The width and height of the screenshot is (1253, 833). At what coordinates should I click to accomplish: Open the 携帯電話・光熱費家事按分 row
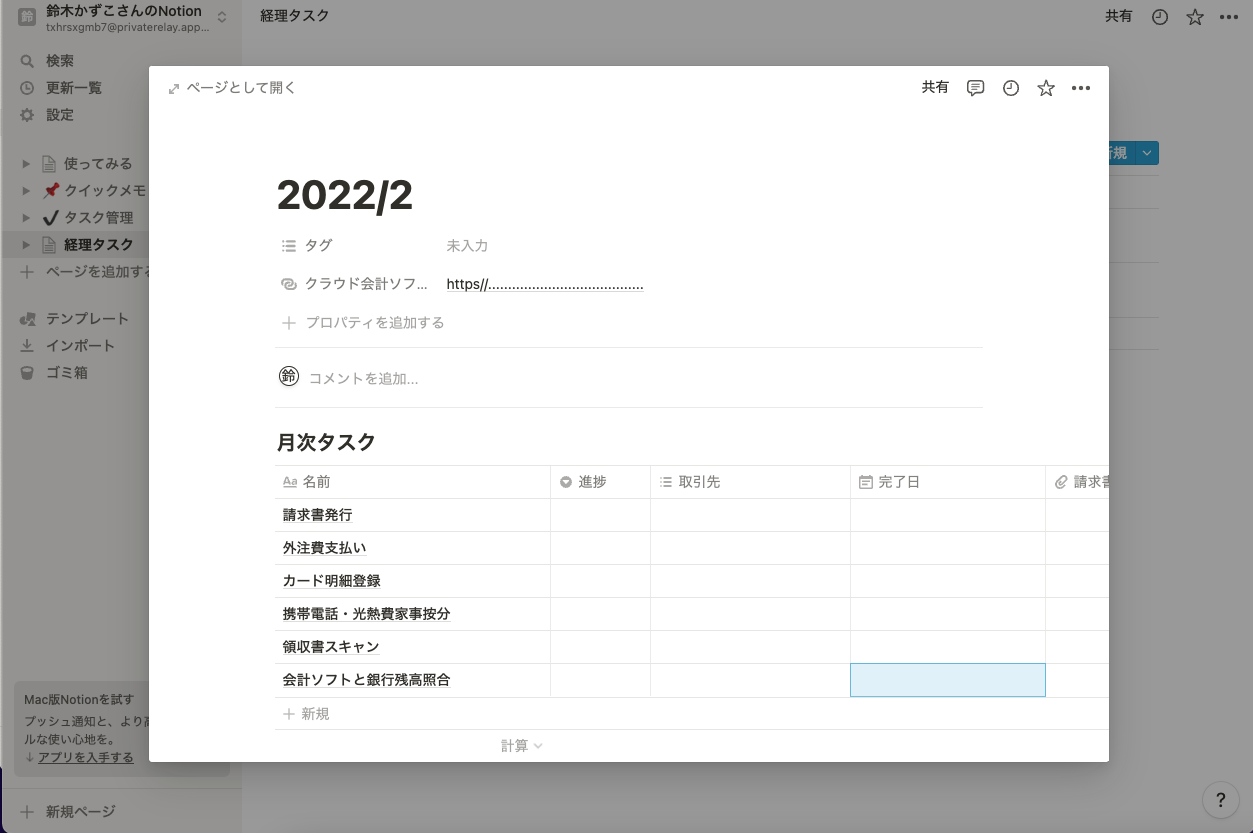point(366,614)
